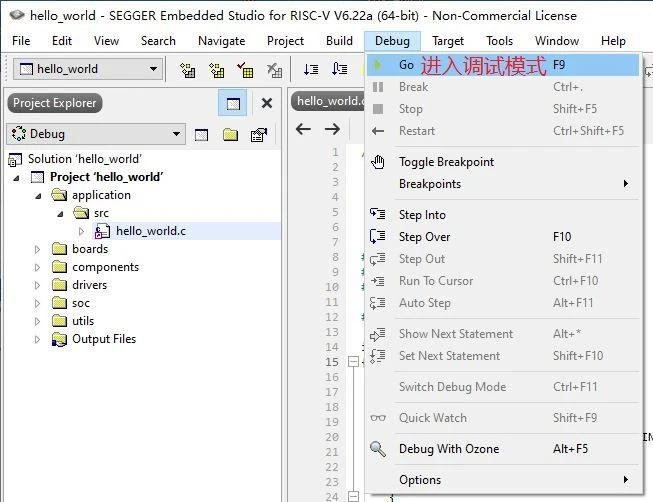This screenshot has width=653, height=502.
Task: Expand the Output Files folder
Action: [37, 339]
